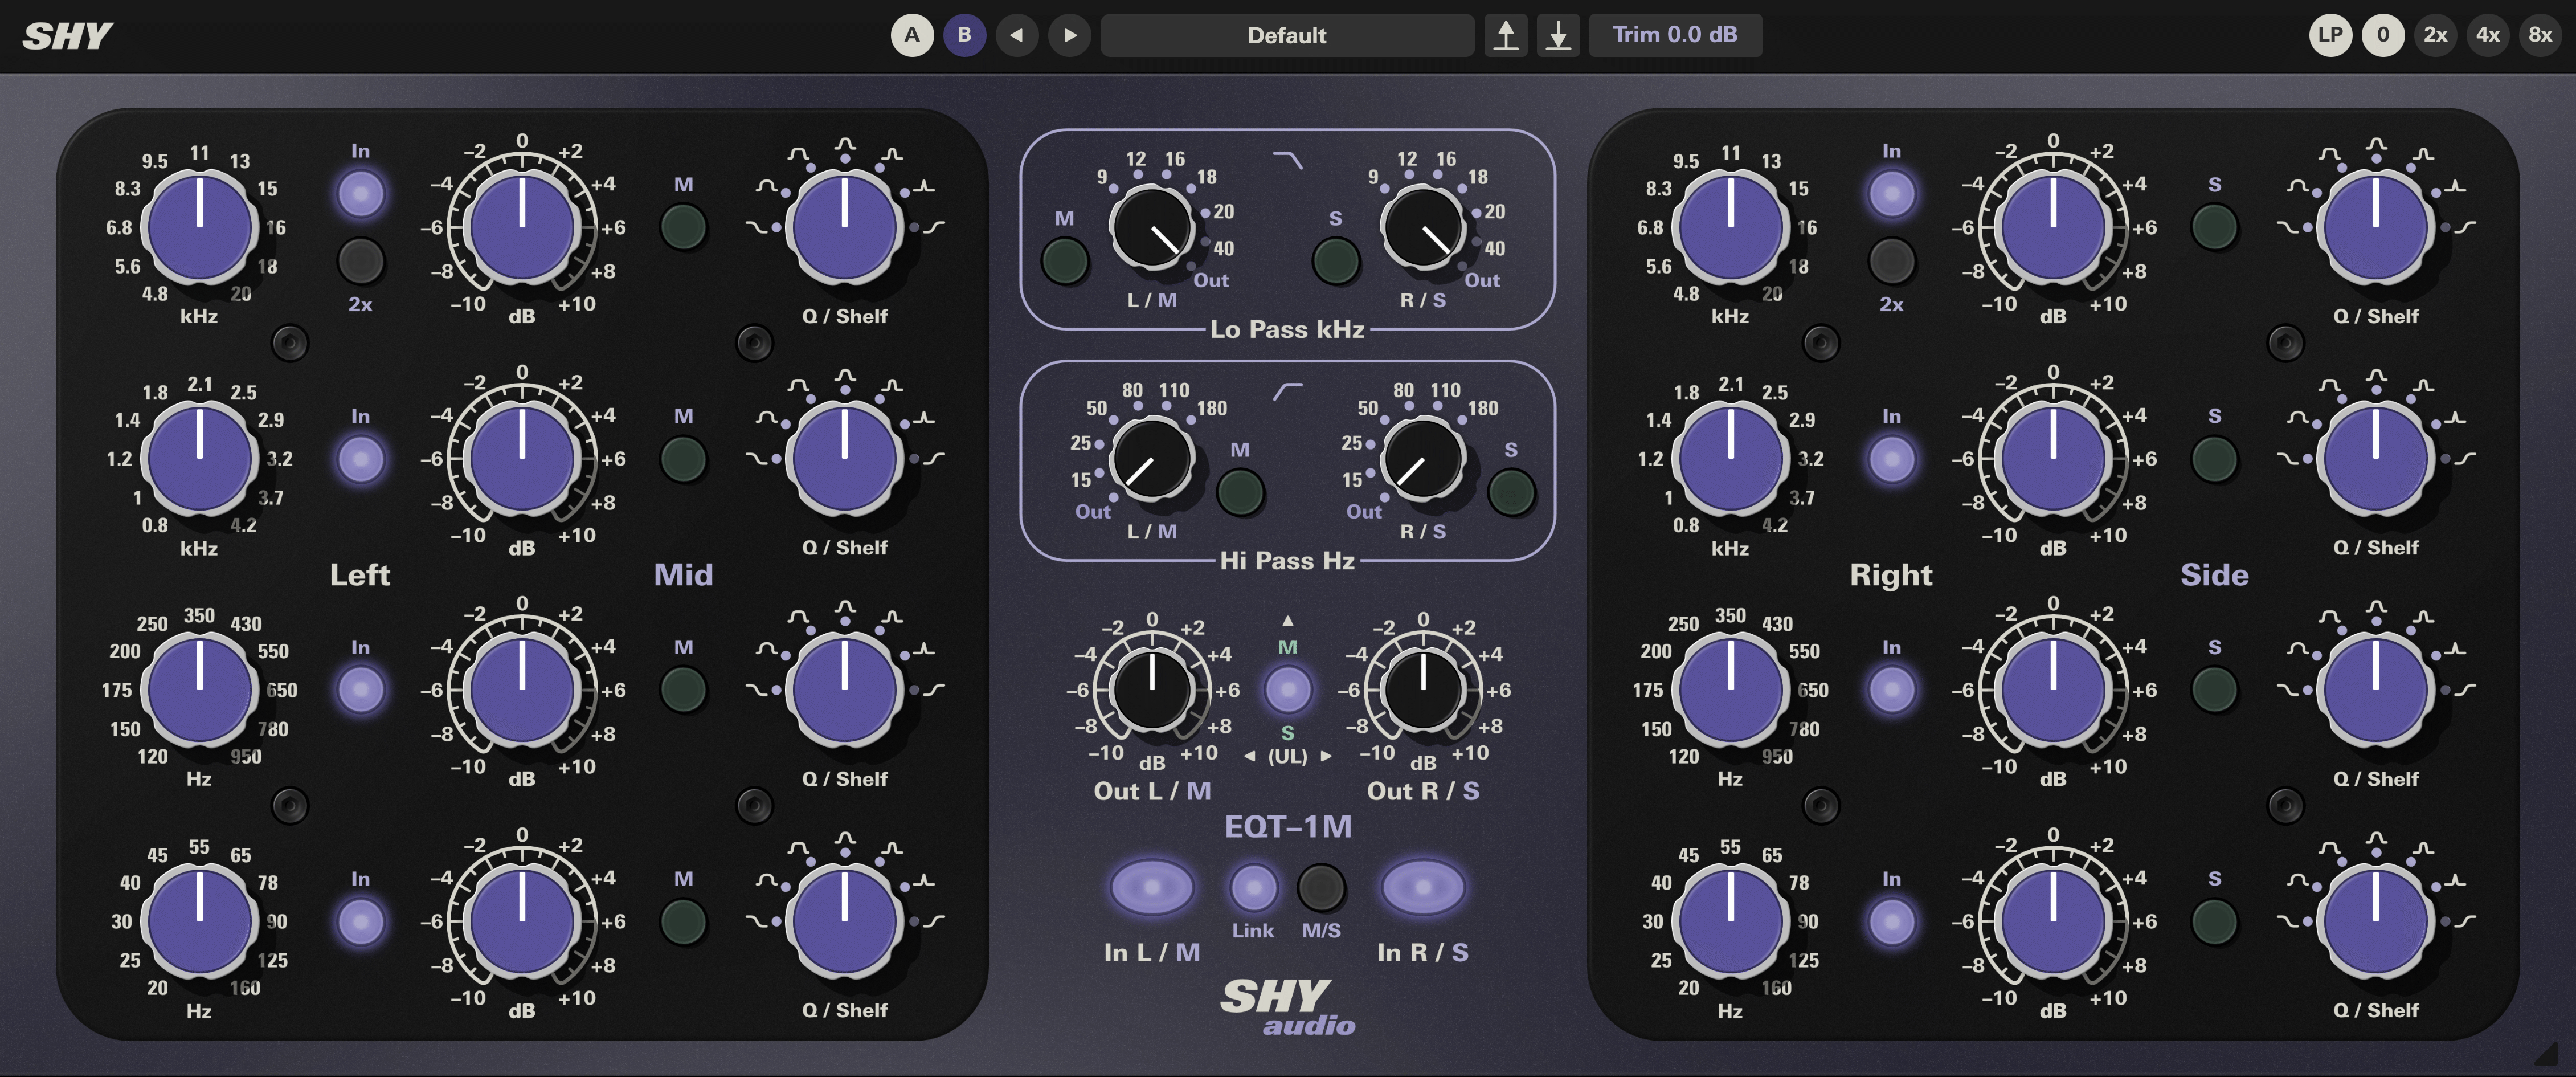Enable the 2x button in the Left high band
The height and width of the screenshot is (1077, 2576).
pyautogui.click(x=360, y=261)
